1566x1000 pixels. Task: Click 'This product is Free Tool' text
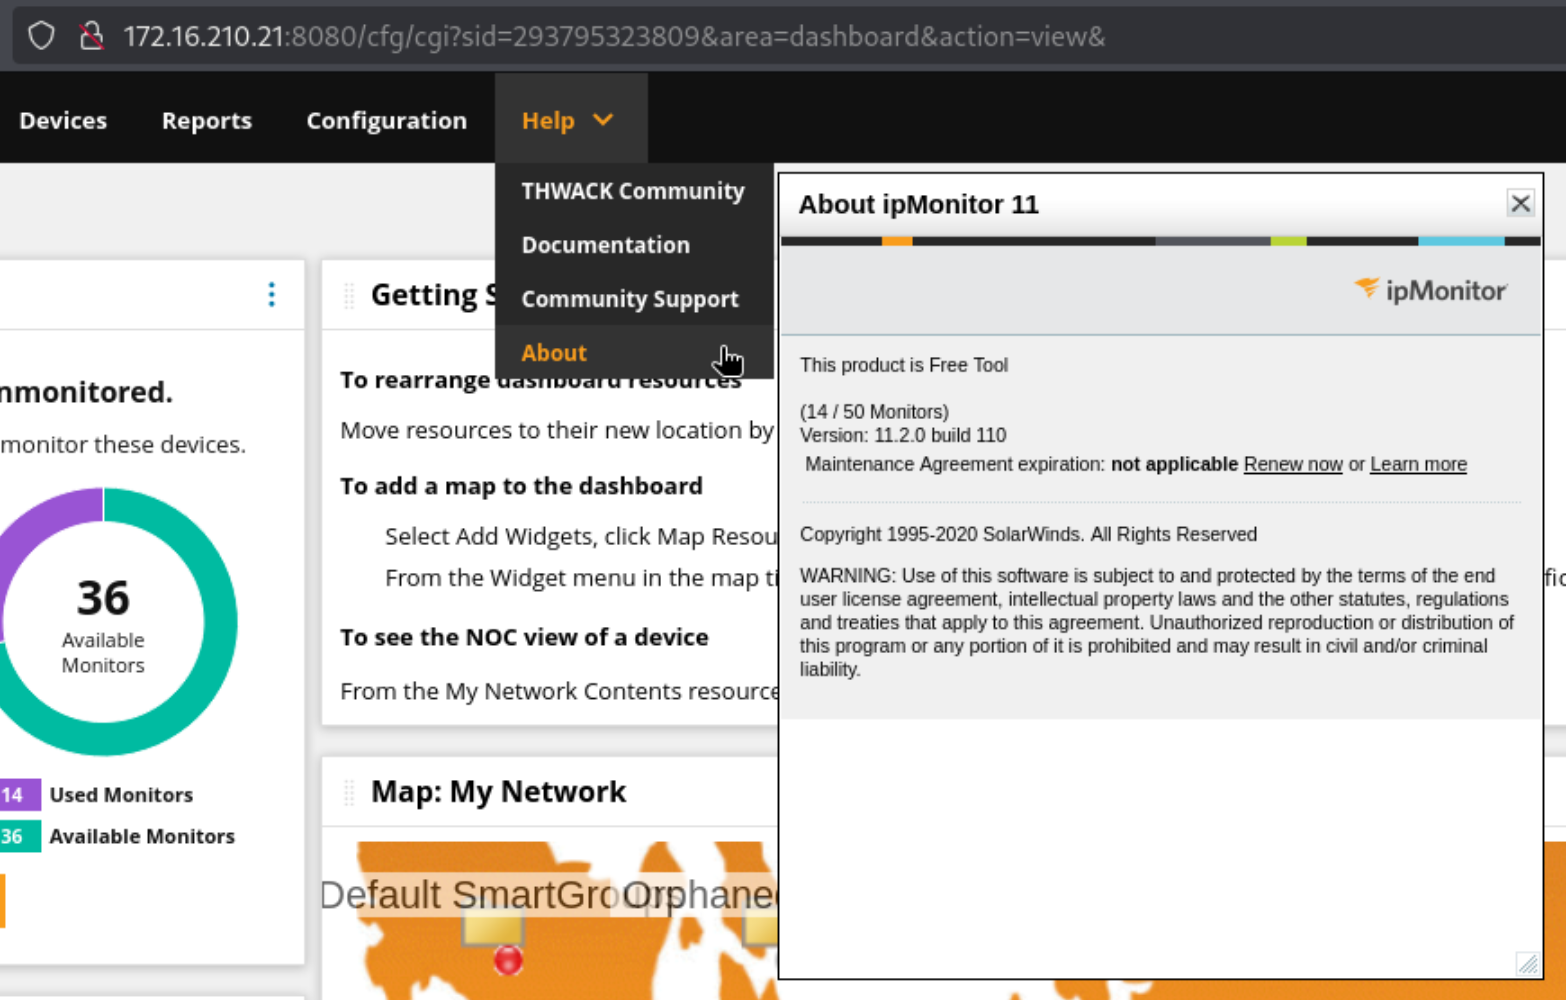pos(904,365)
